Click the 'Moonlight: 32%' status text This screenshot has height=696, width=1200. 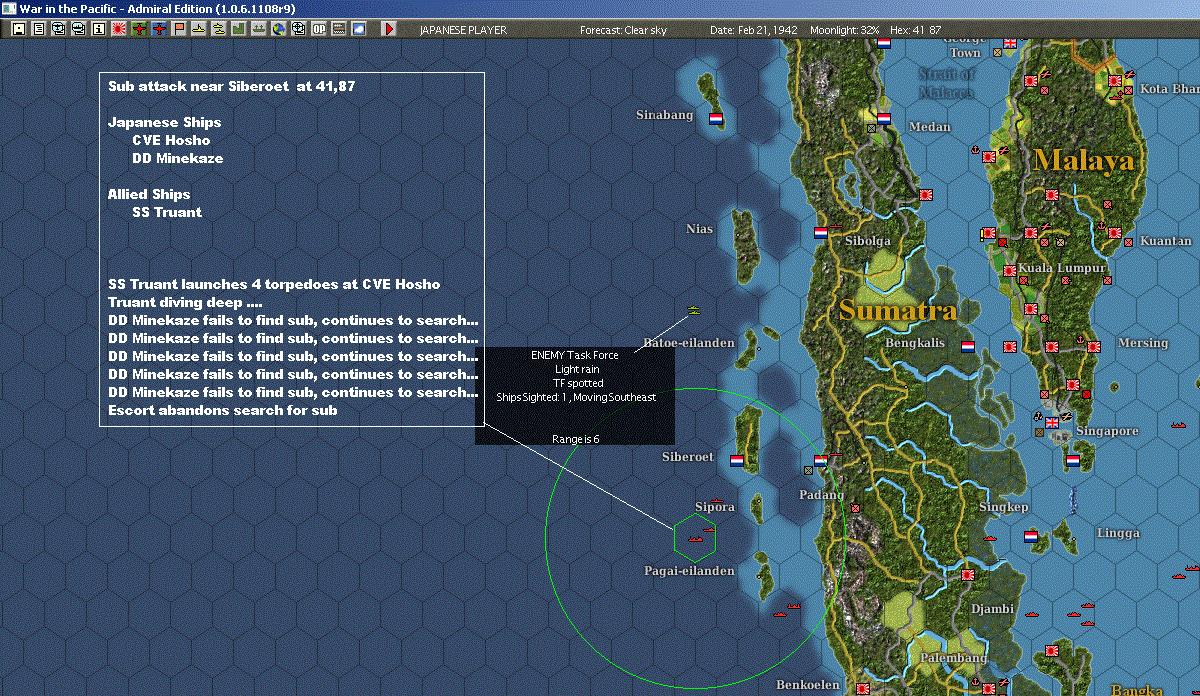(845, 30)
